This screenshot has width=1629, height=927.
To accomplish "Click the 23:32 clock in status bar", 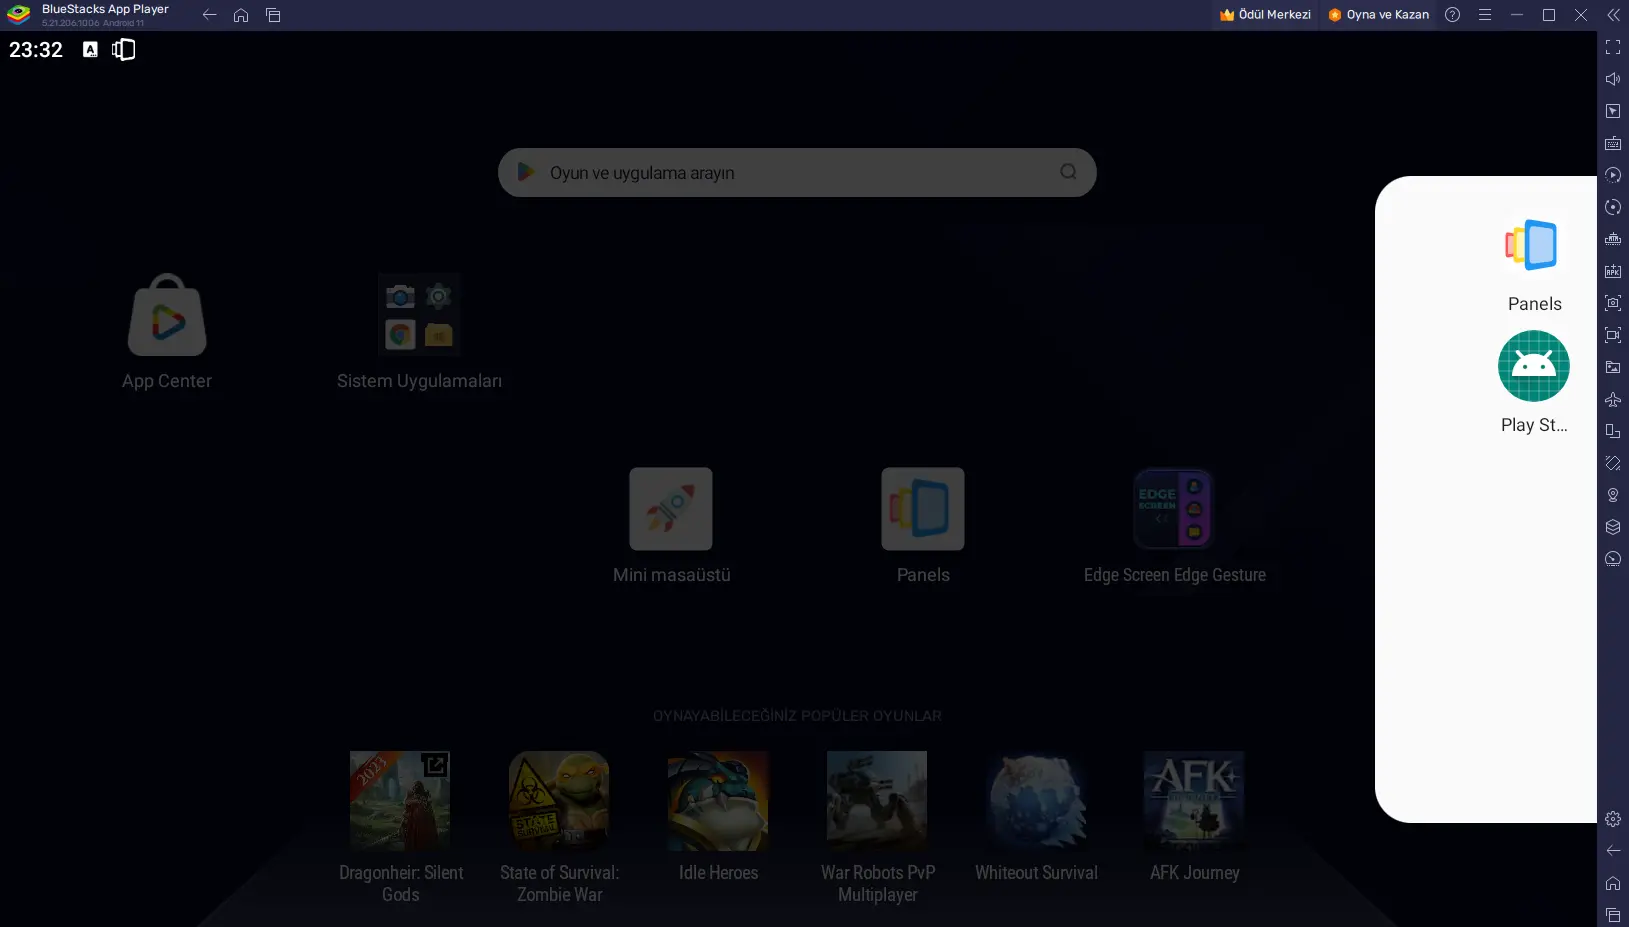I will click(x=36, y=50).
